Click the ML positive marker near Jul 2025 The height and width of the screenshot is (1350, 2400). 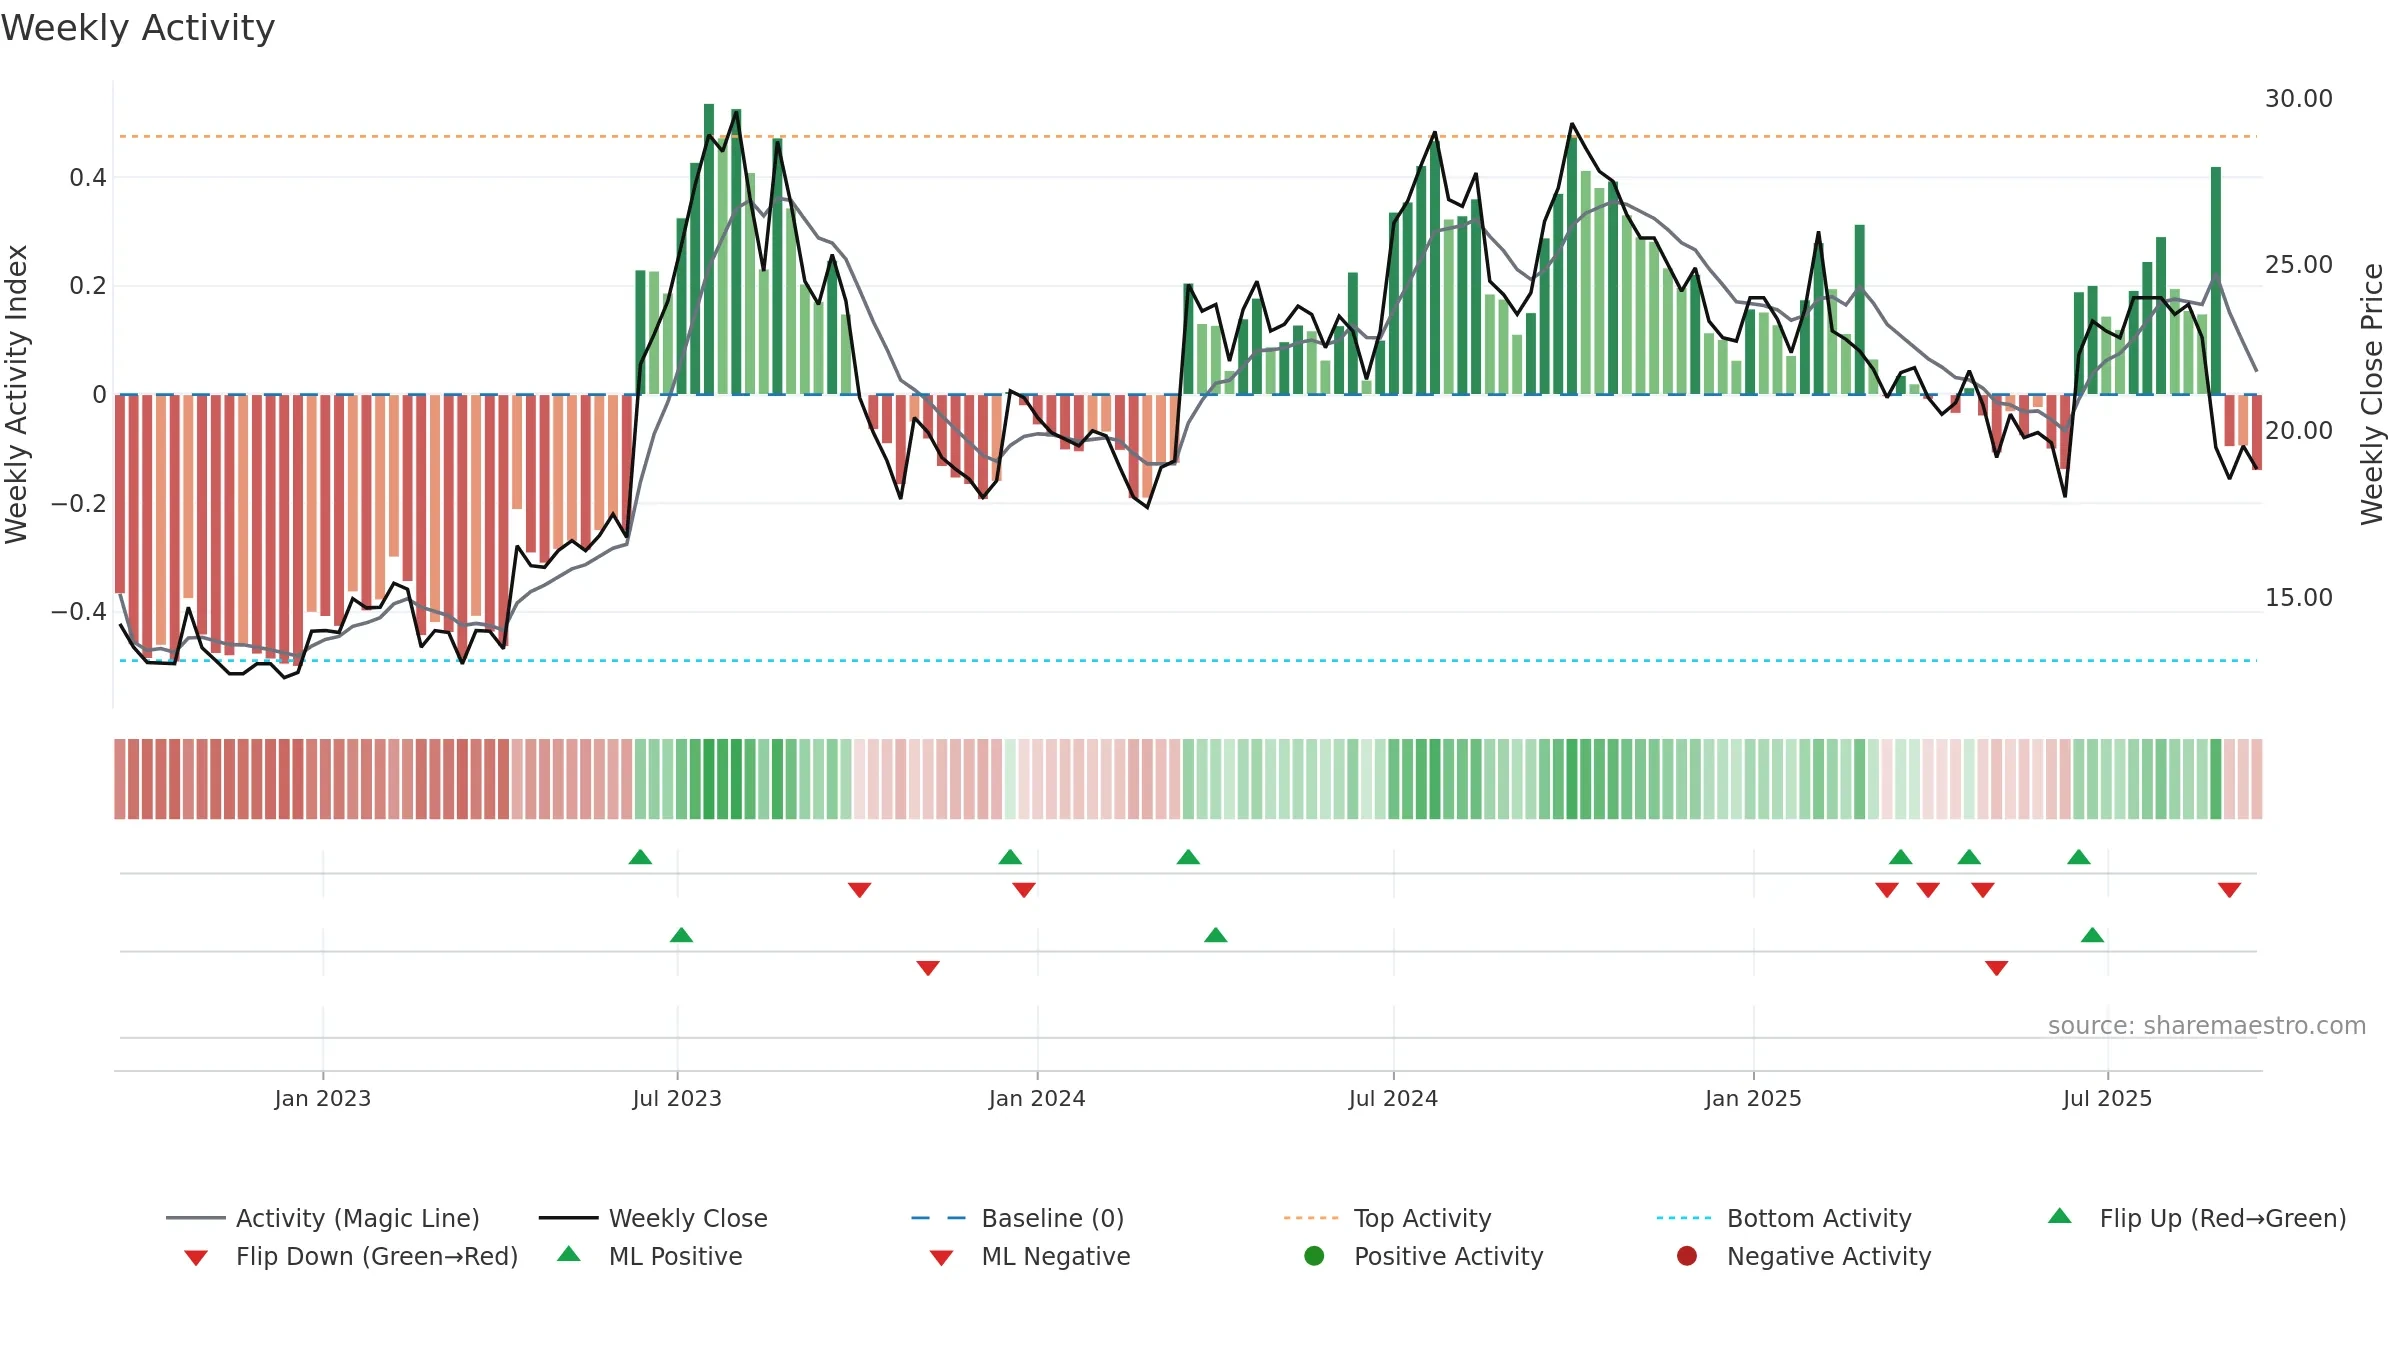pyautogui.click(x=2092, y=935)
